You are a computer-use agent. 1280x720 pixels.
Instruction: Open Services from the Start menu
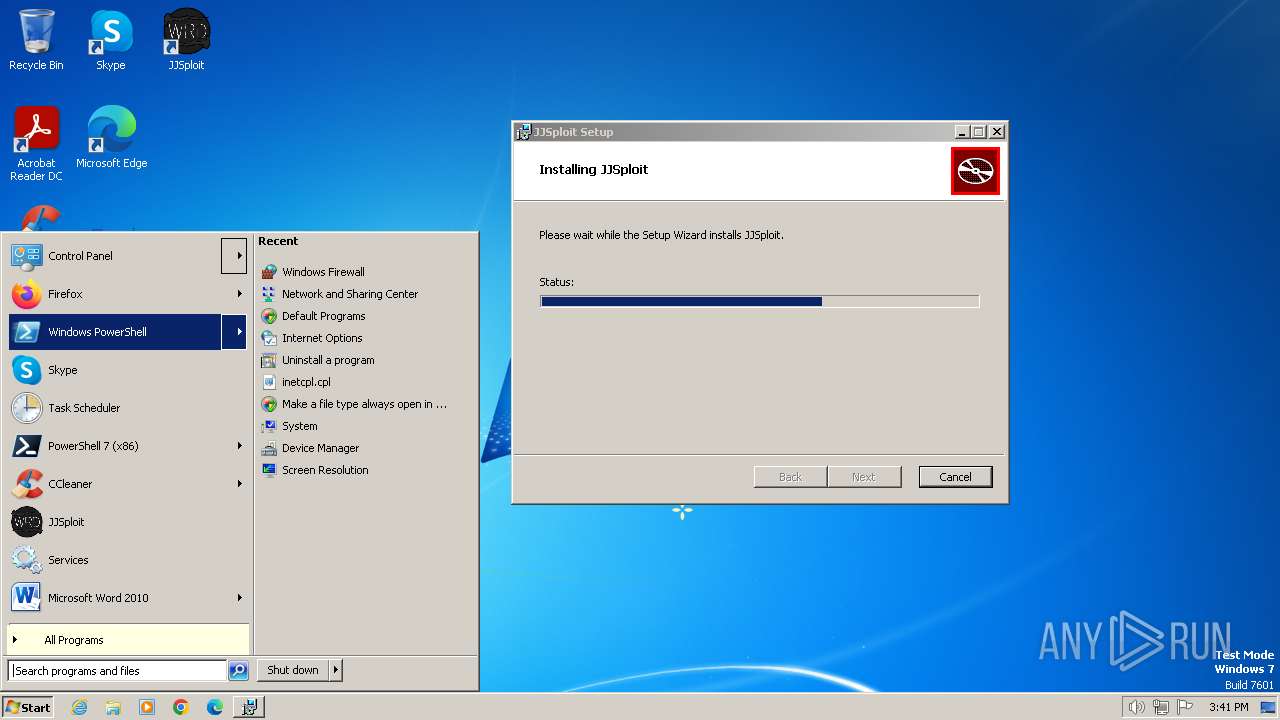click(128, 560)
